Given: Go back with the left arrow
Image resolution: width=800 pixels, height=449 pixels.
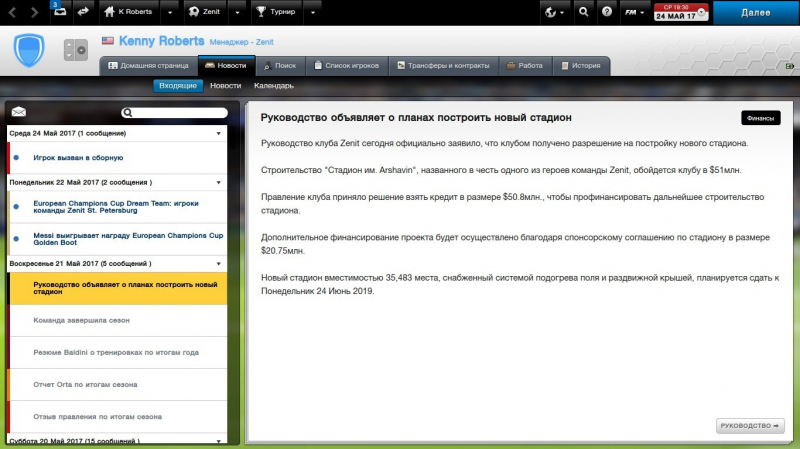Looking at the screenshot, I should 13,12.
